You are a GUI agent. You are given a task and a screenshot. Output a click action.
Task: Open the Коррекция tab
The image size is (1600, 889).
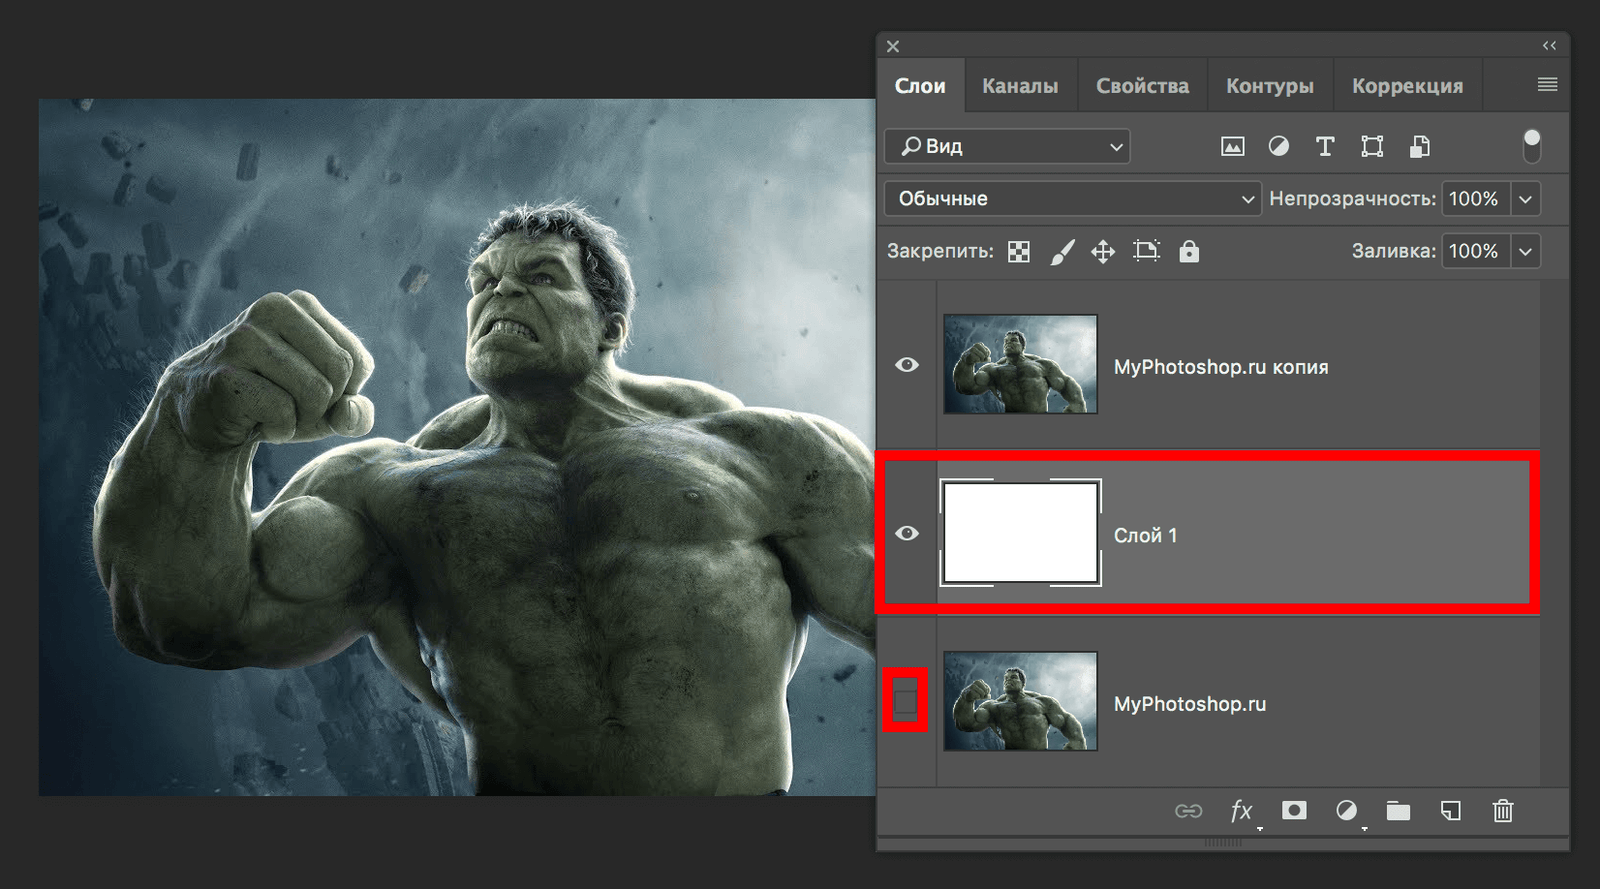pos(1407,86)
